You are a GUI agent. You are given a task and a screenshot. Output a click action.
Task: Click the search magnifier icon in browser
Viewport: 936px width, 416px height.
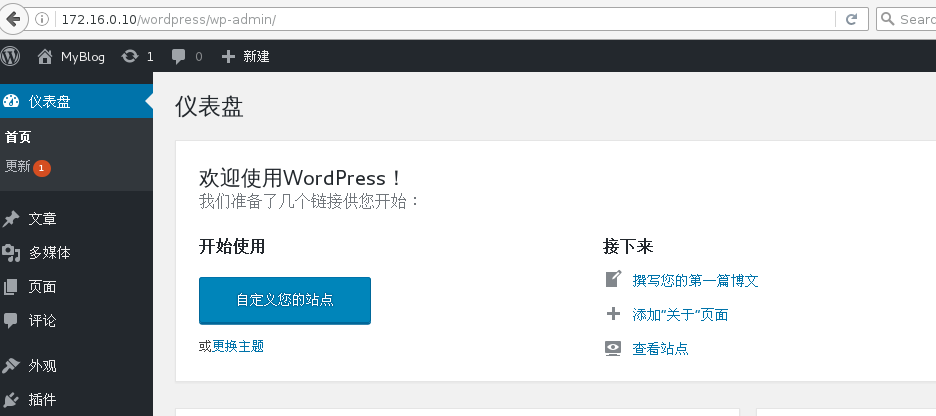pos(888,19)
